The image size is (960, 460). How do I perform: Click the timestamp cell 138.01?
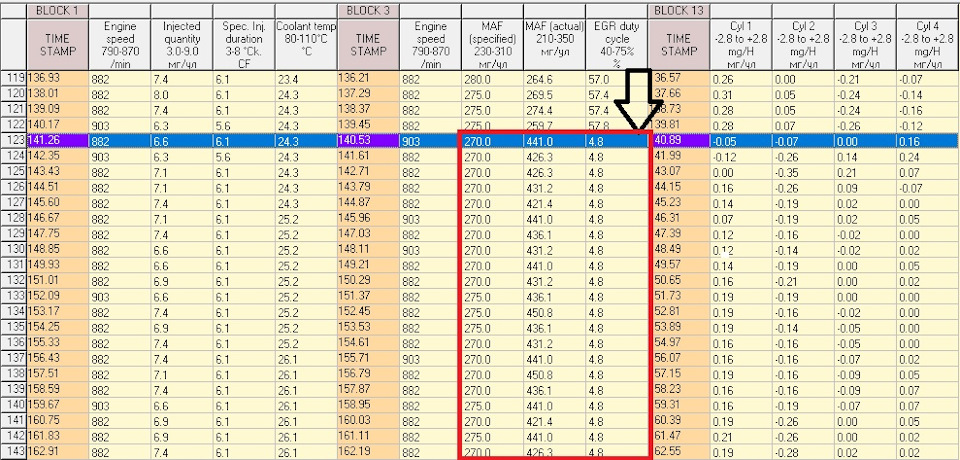pos(58,95)
